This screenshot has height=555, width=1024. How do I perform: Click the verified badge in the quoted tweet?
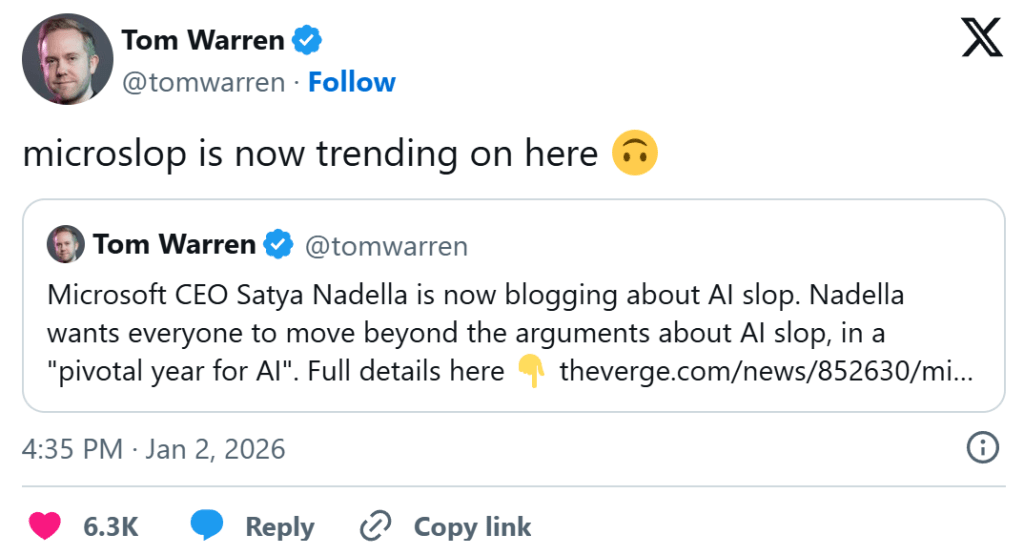(x=278, y=244)
